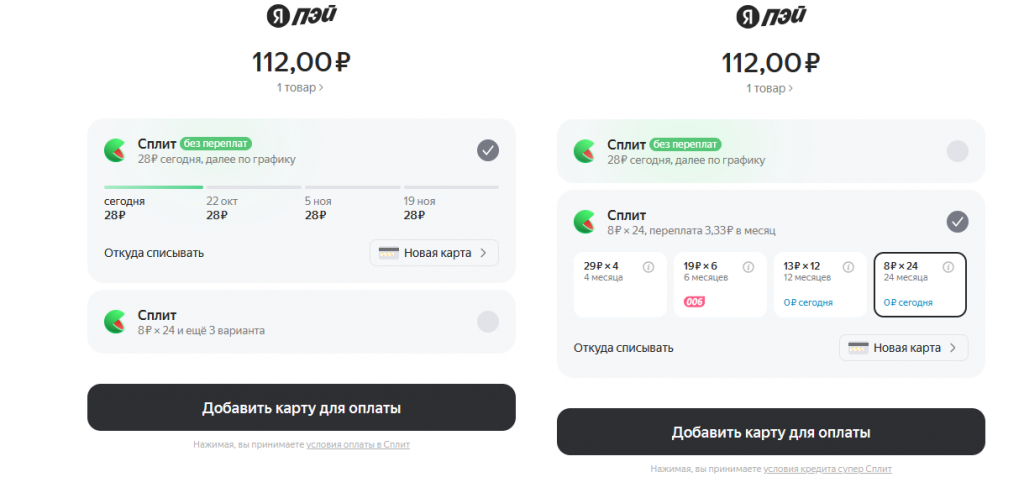The image size is (1024, 493).
Task: Open 'условия оплаты в Сплит' link
Action: [357, 444]
